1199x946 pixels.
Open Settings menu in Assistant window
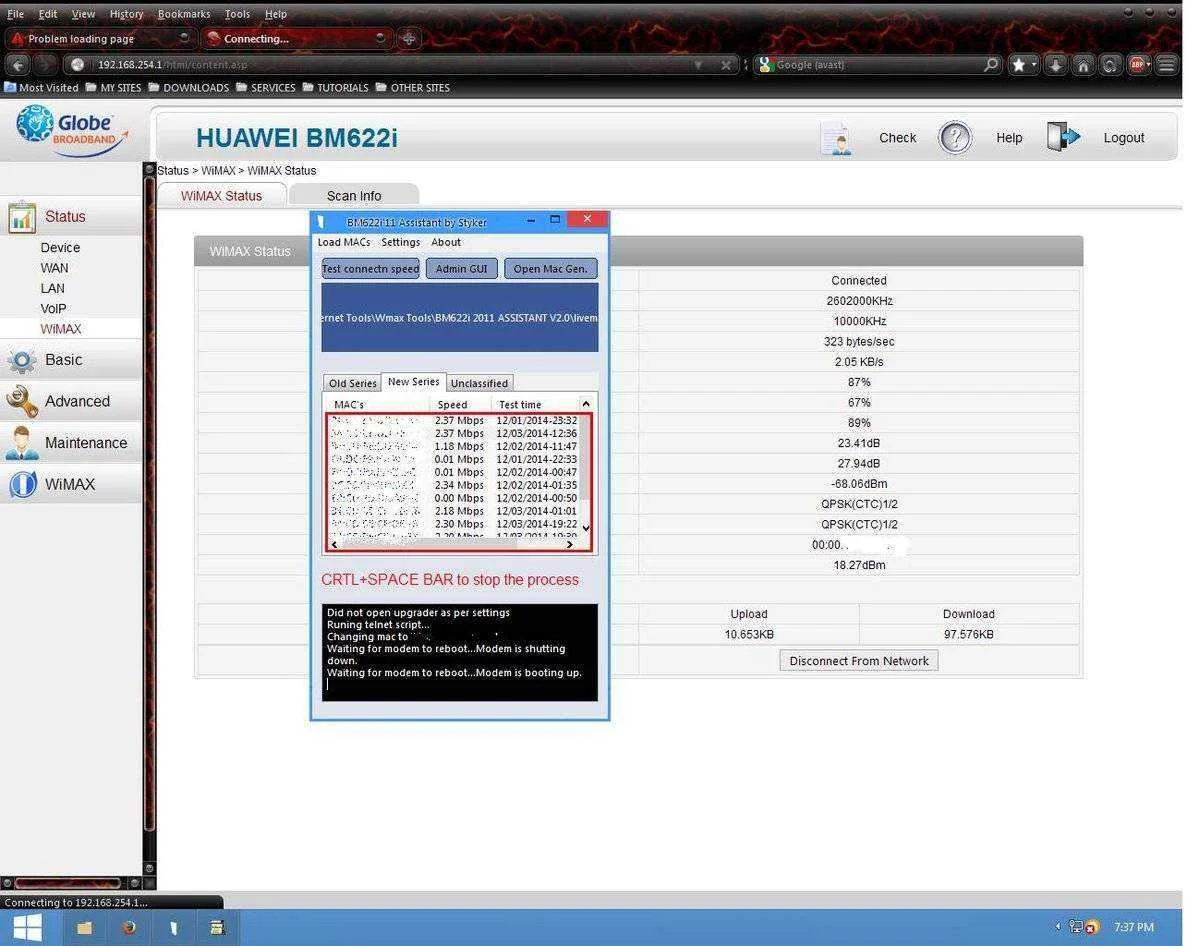tap(401, 242)
